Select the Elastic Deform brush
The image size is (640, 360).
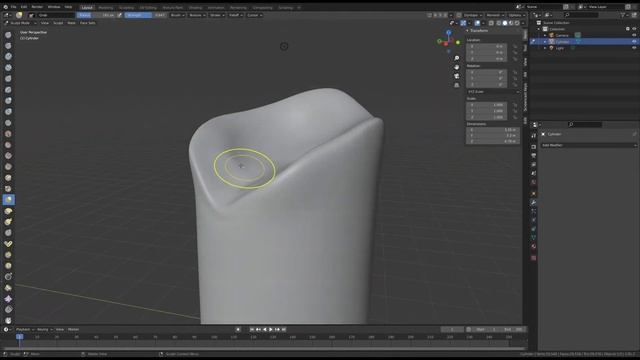tap(8, 211)
